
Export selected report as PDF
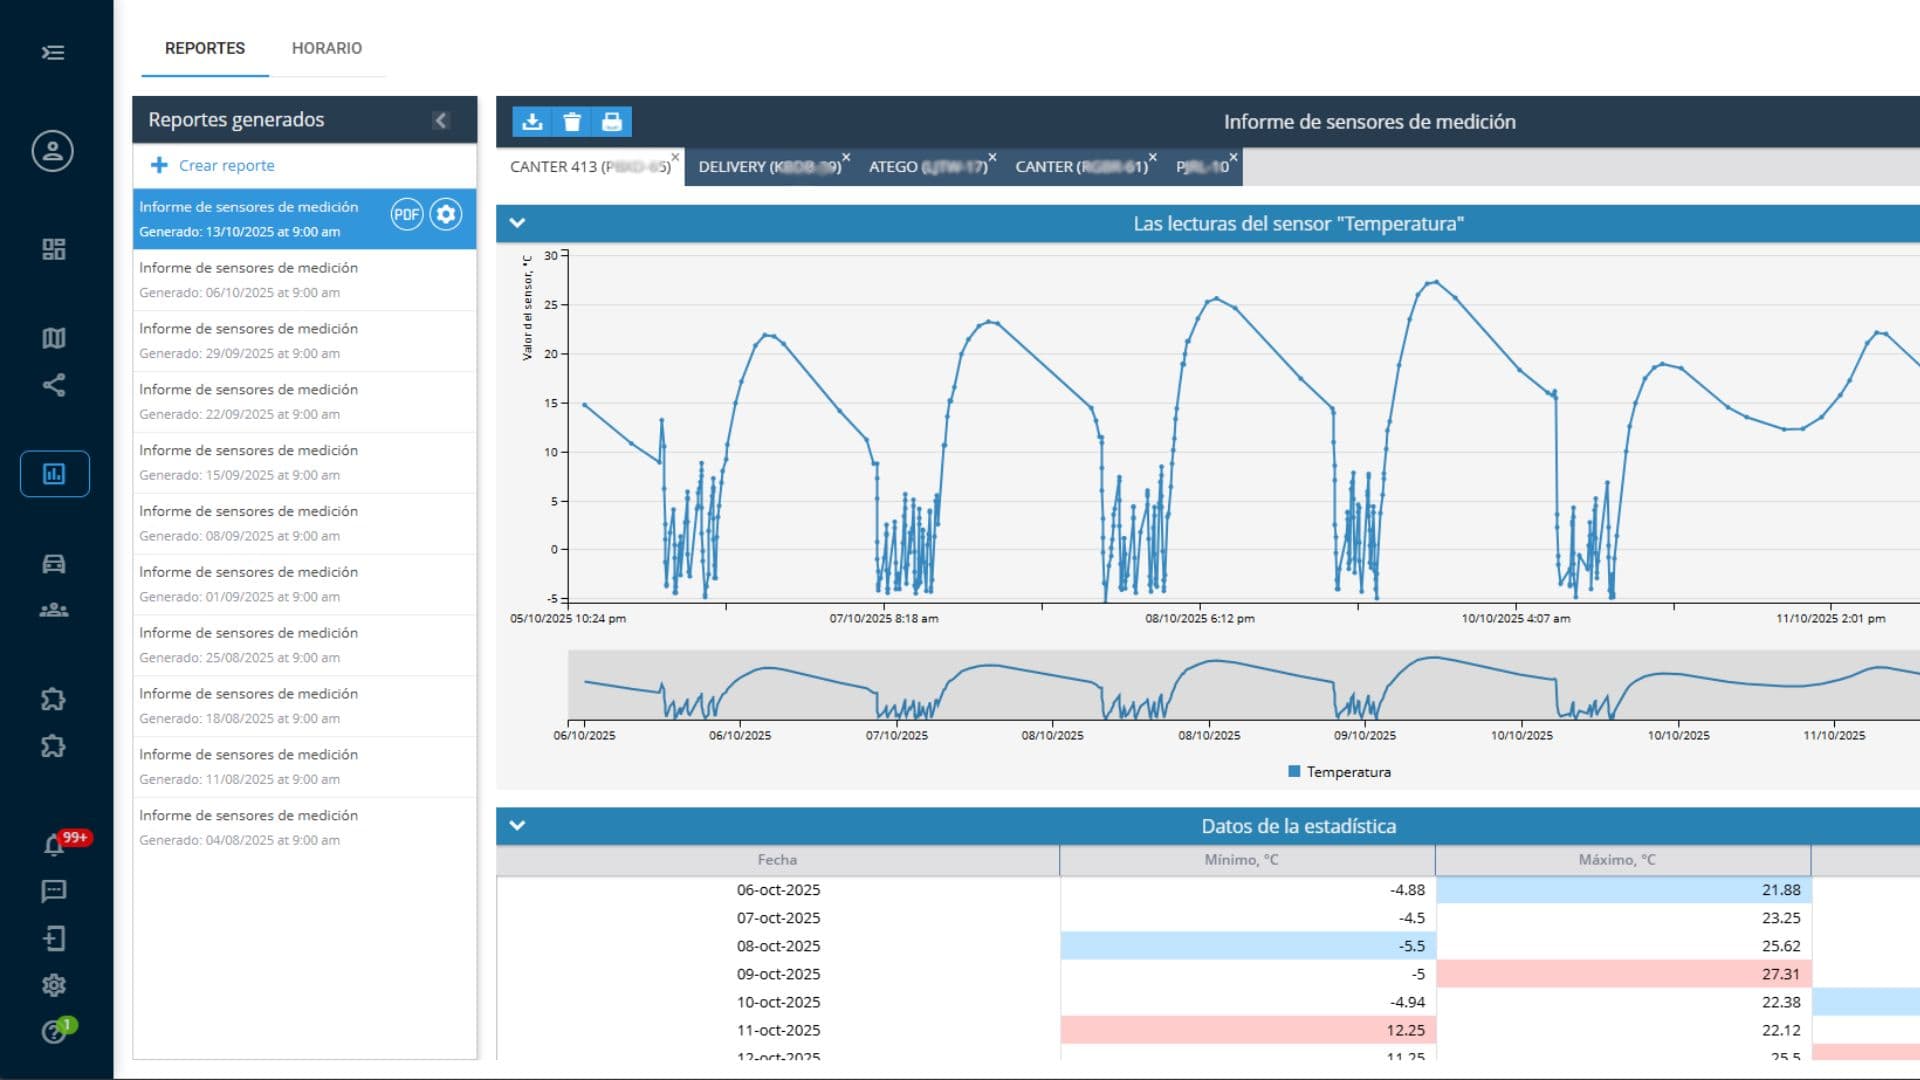point(406,214)
